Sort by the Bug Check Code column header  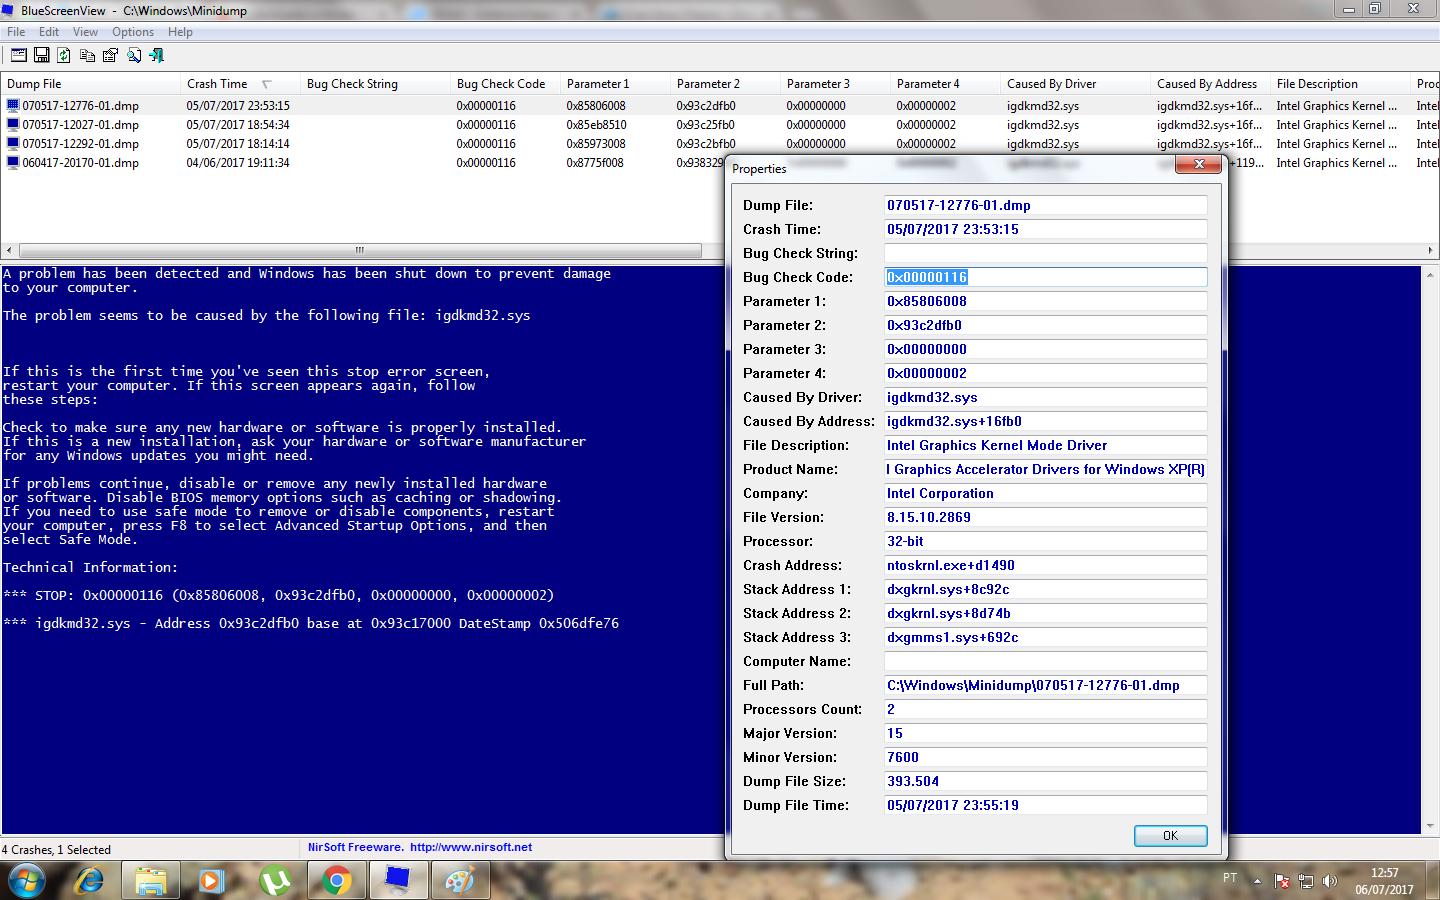505,84
